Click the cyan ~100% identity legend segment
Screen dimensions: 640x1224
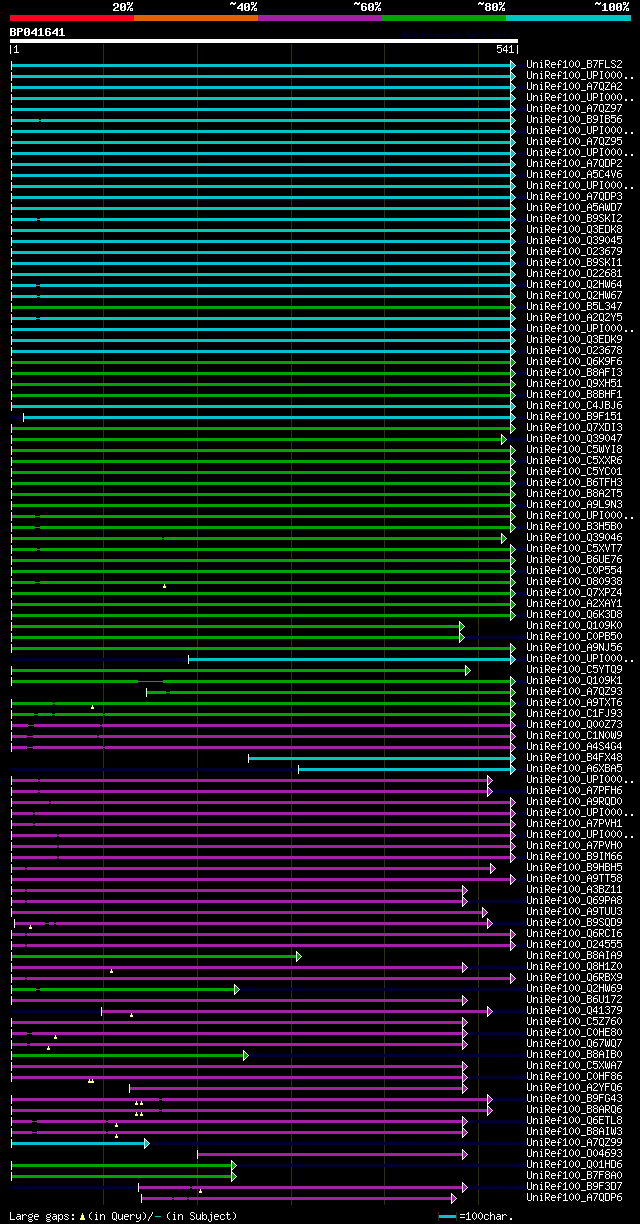(568, 18)
